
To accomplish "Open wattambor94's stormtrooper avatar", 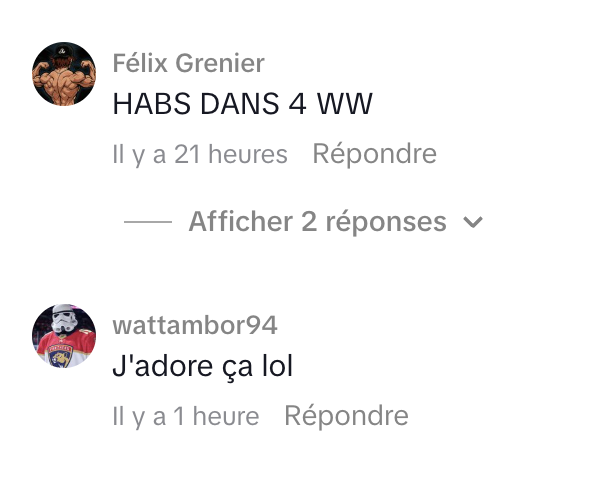I will (64, 336).
